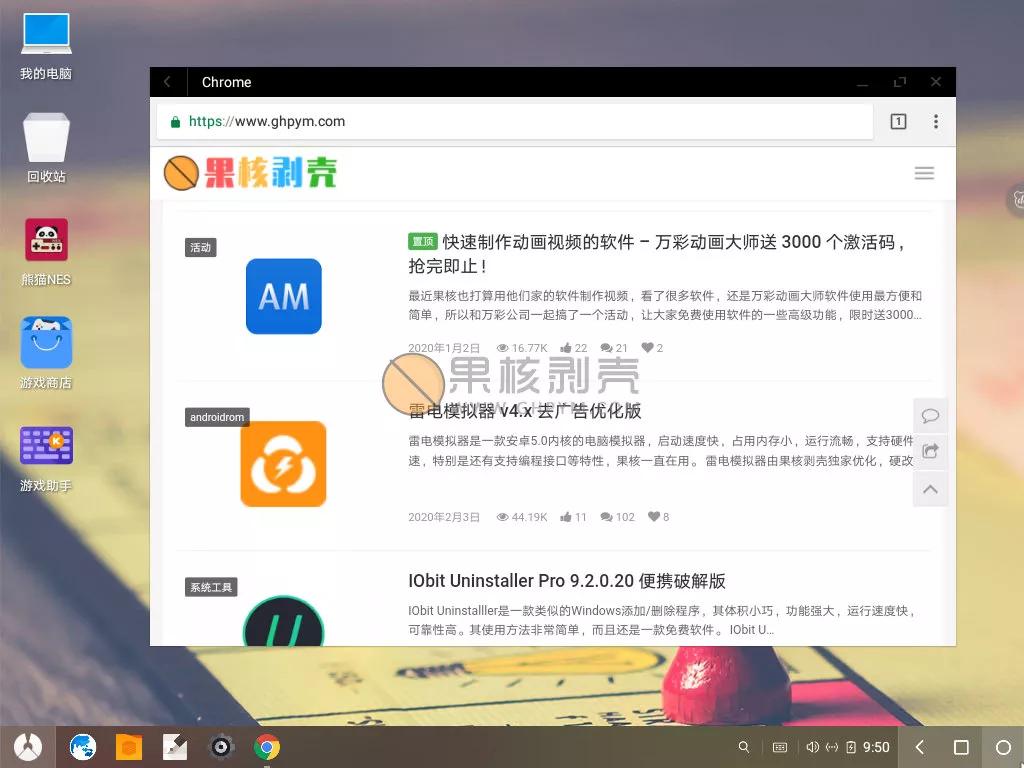This screenshot has height=768, width=1024.
Task: Click the floating share icon
Action: (x=930, y=451)
